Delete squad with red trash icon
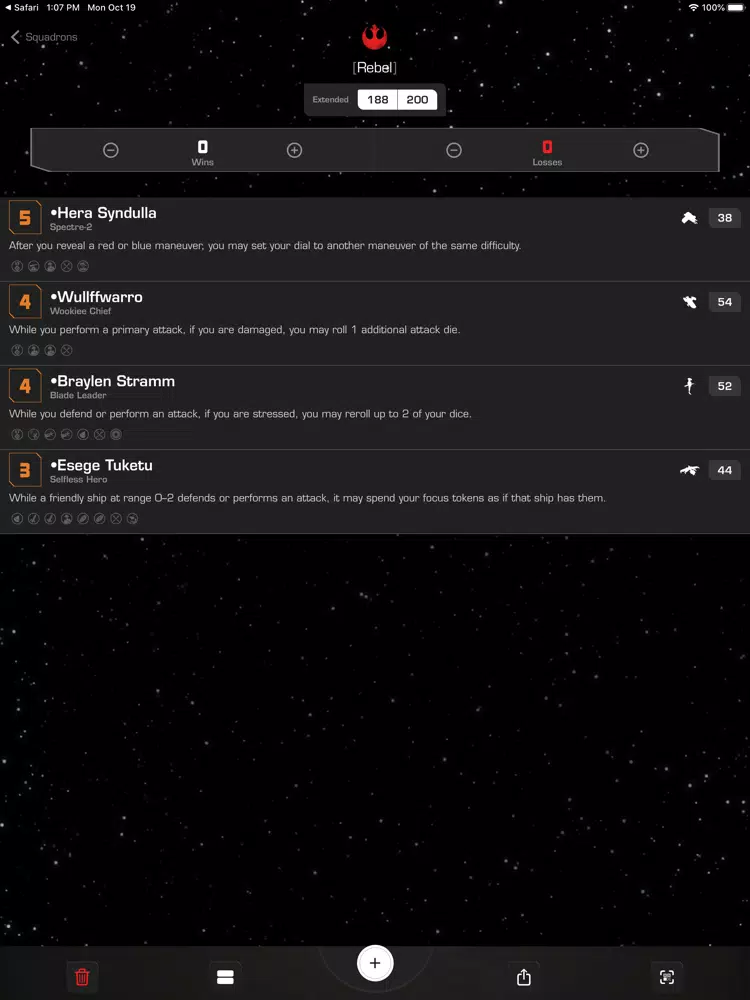Screen dimensions: 750x1000 [x=82, y=976]
